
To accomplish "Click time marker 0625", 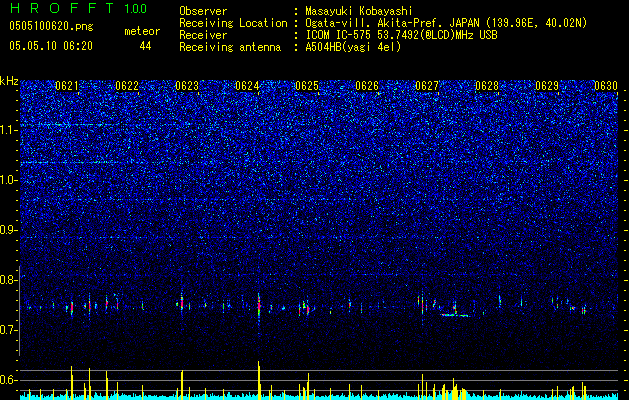I will click(x=307, y=86).
